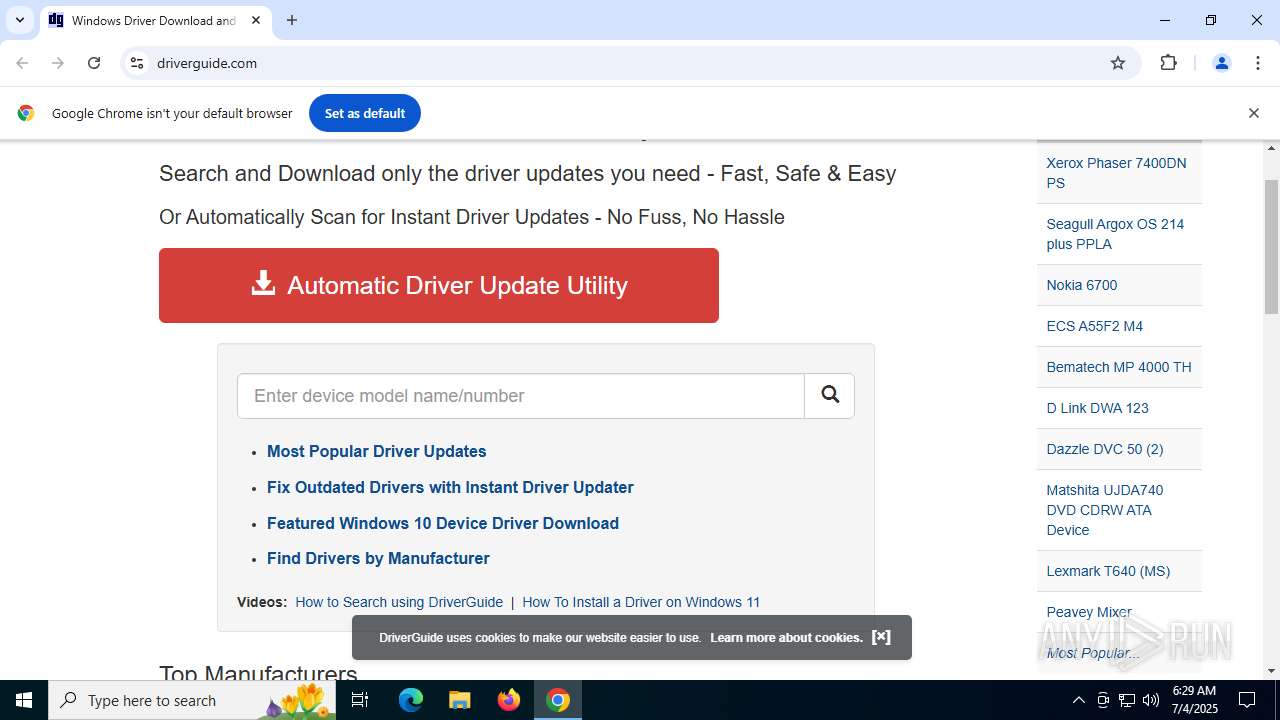Click the scrollbar down arrow
Image resolution: width=1280 pixels, height=720 pixels.
coord(1271,670)
